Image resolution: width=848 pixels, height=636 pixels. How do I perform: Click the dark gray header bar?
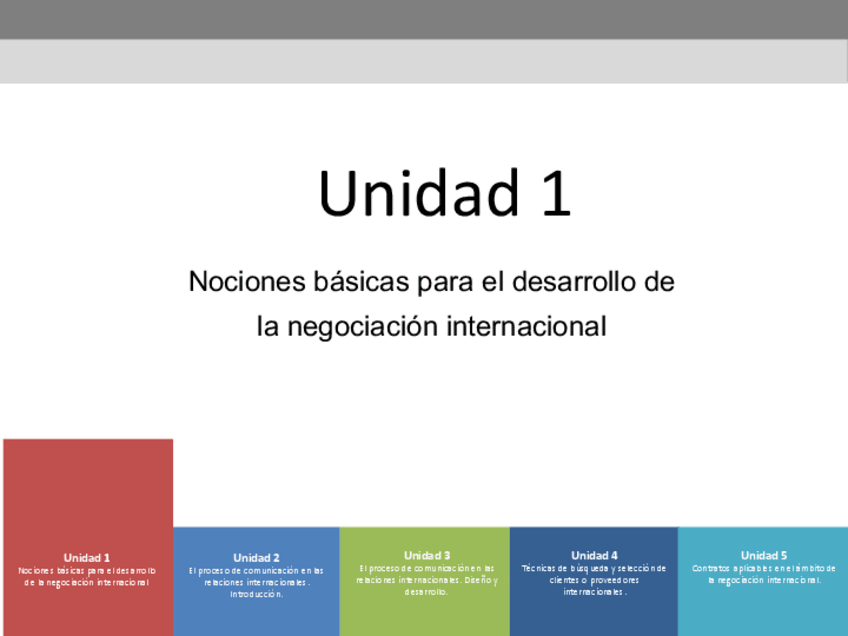(x=424, y=18)
